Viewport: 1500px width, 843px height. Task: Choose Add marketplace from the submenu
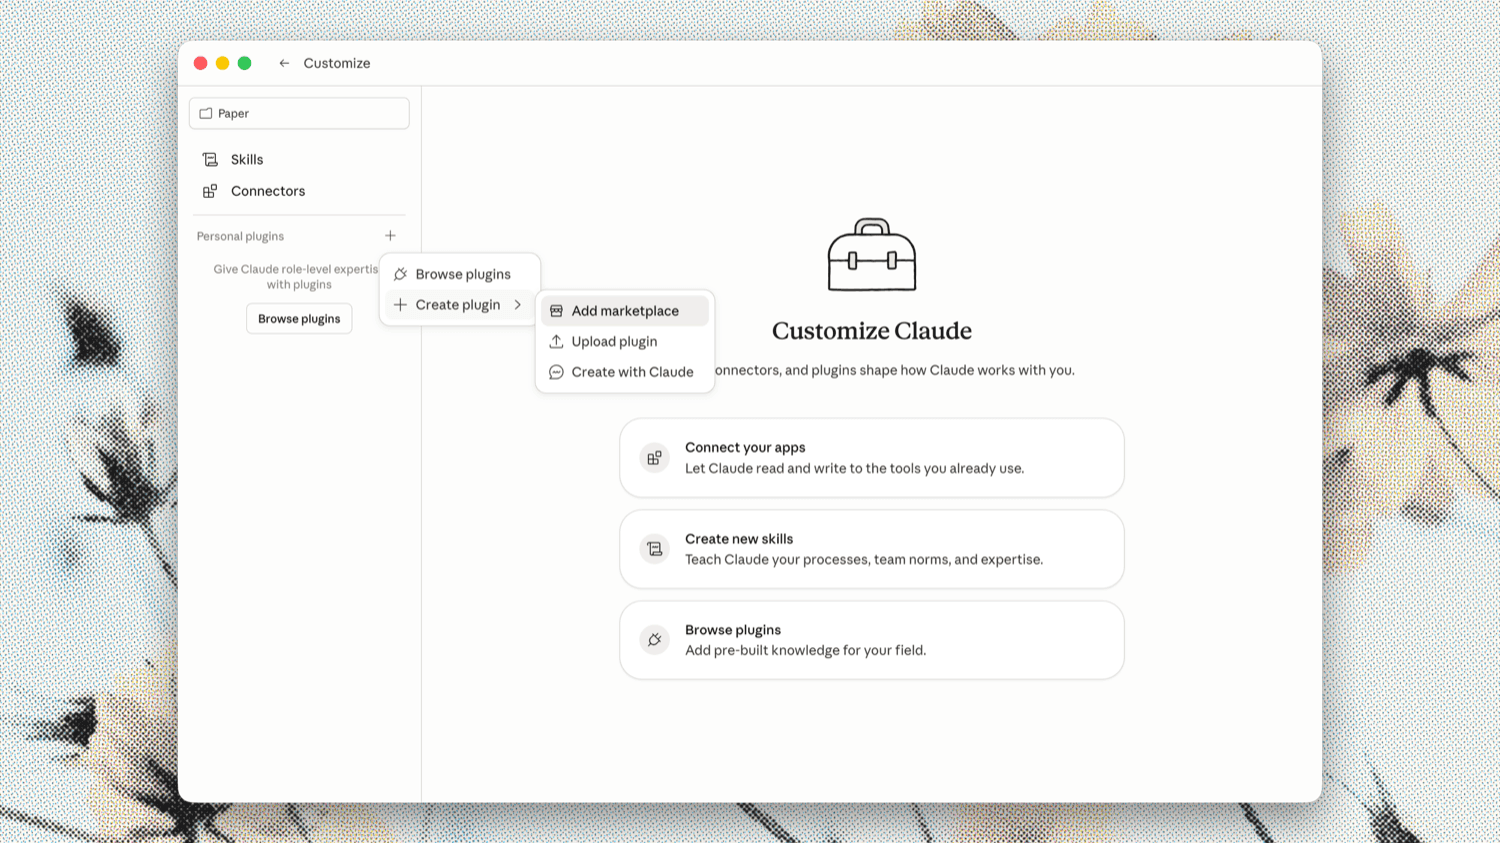pyautogui.click(x=625, y=311)
